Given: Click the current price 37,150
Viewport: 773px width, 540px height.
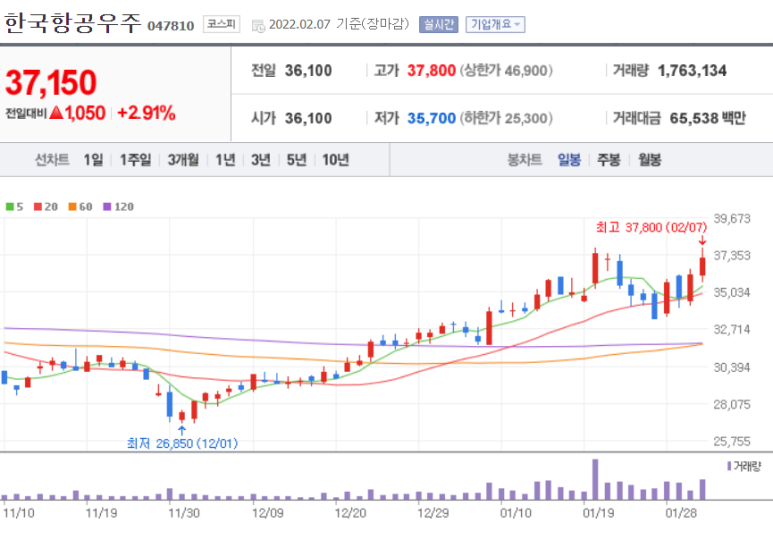Looking at the screenshot, I should (51, 82).
